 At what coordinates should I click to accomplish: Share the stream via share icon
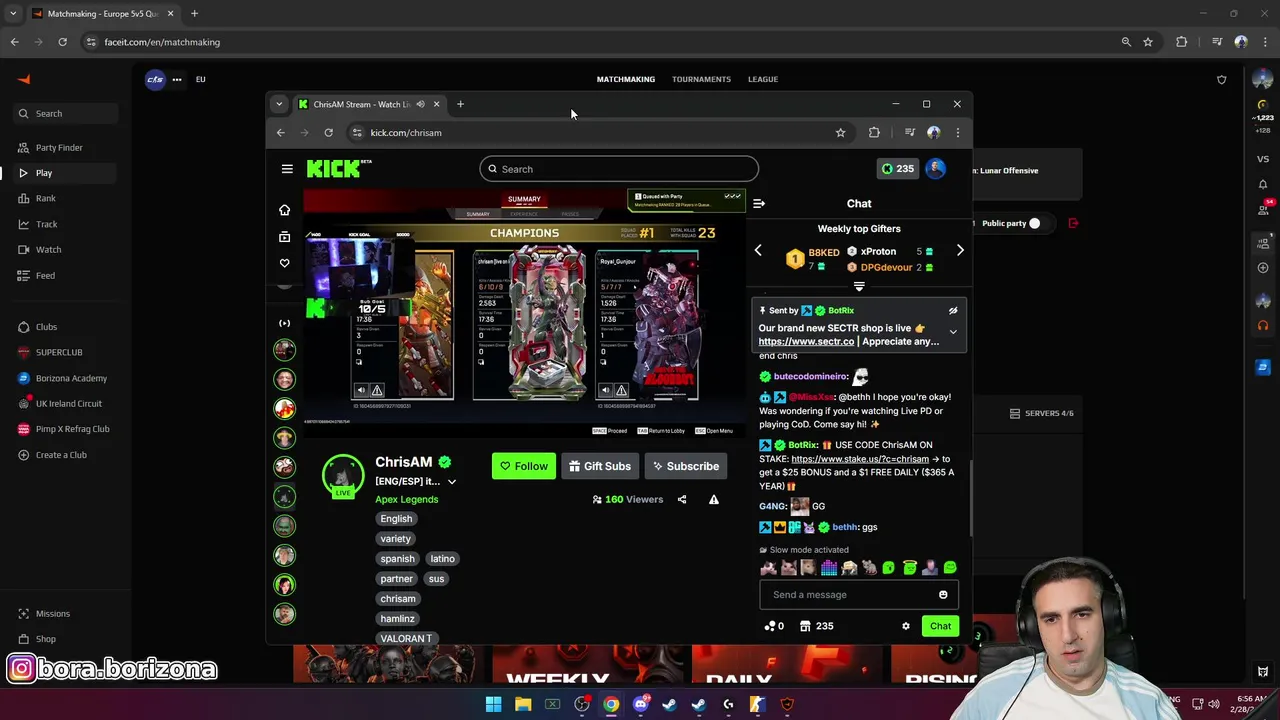pyautogui.click(x=682, y=499)
